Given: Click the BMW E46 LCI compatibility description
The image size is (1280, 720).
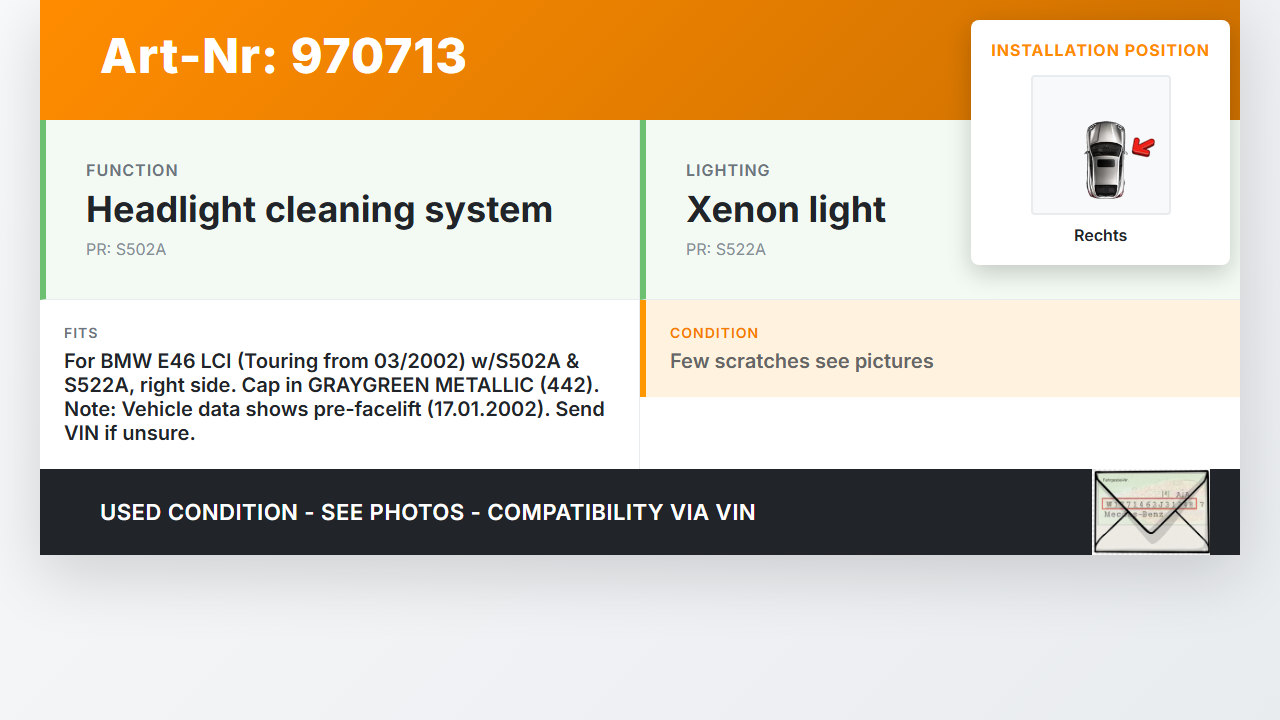Looking at the screenshot, I should (334, 397).
